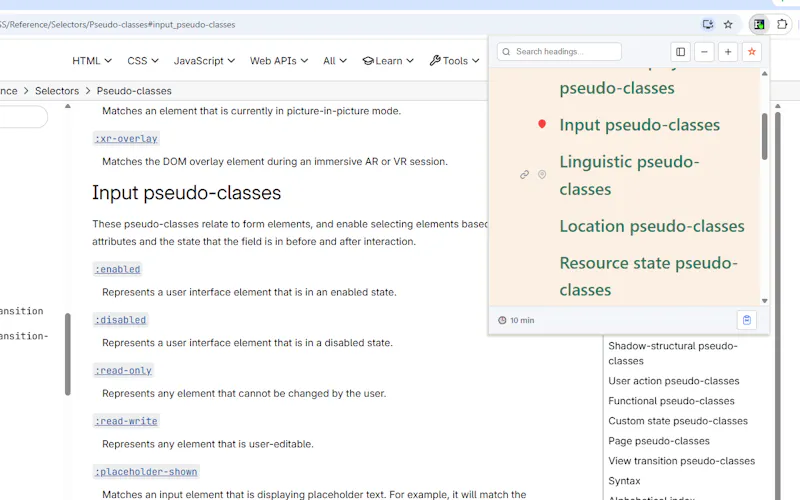This screenshot has width=800, height=500.
Task: Open the CSS dropdown menu
Action: [x=143, y=61]
